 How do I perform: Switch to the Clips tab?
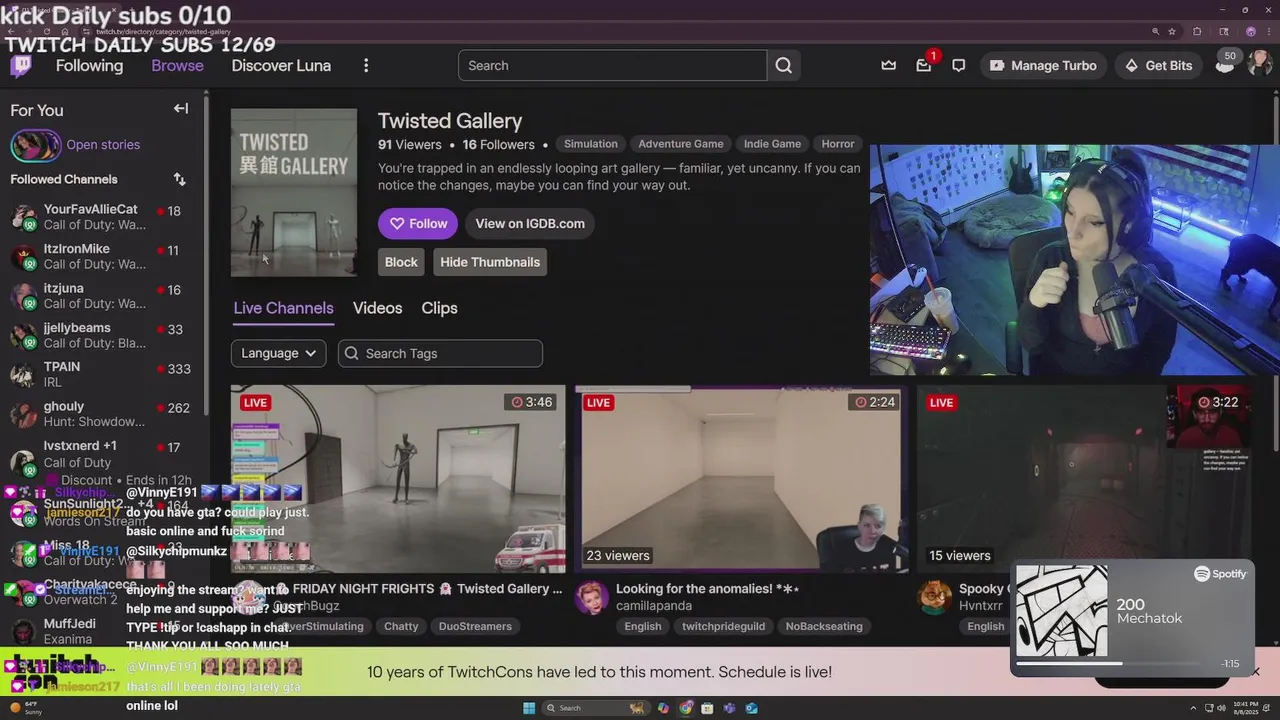[x=439, y=308]
